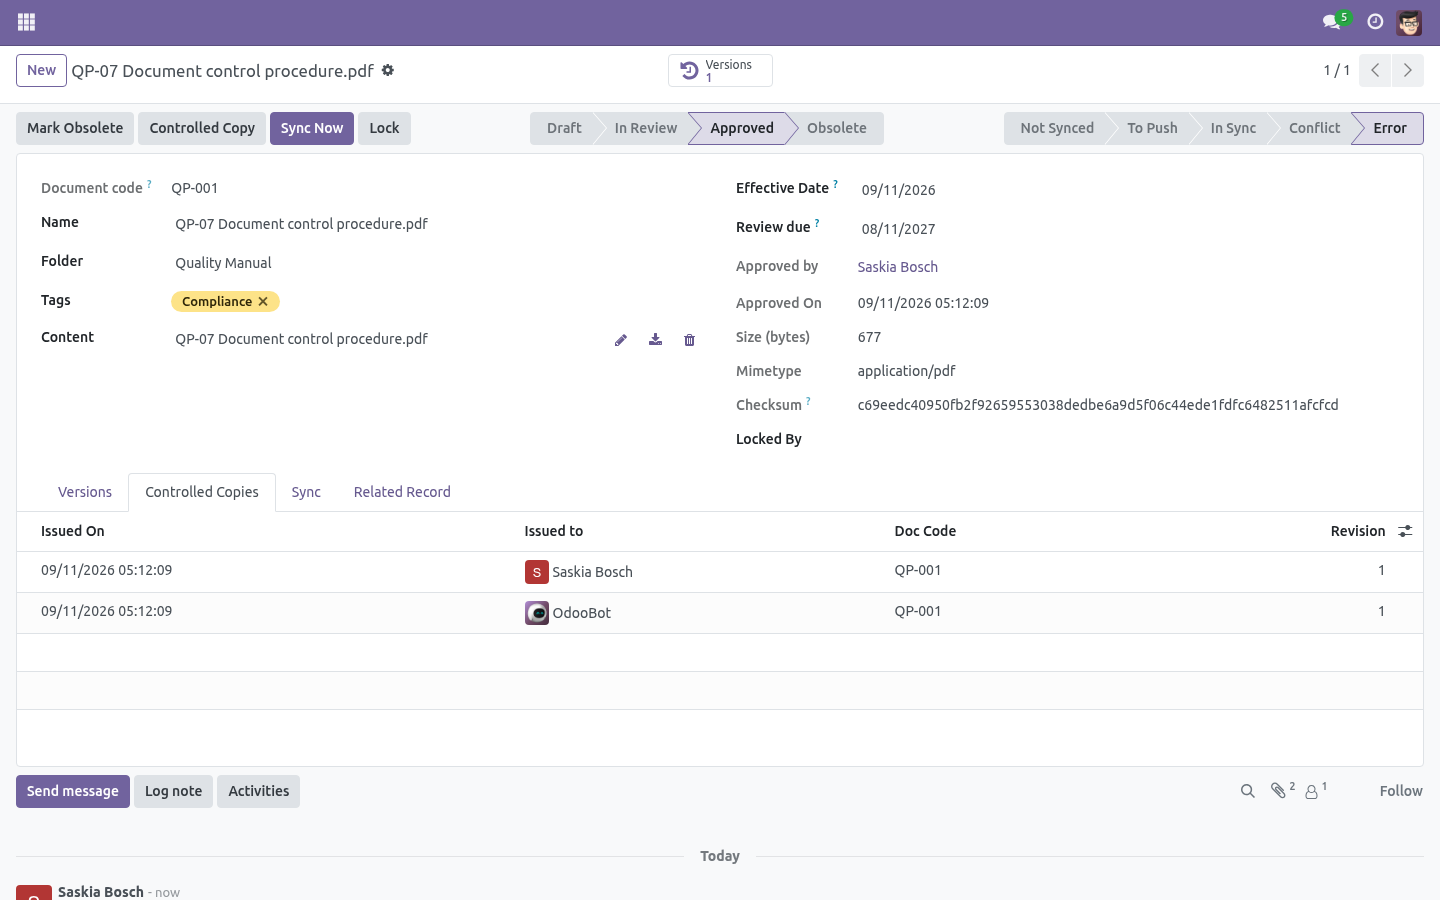Go to the next record

point(1407,70)
